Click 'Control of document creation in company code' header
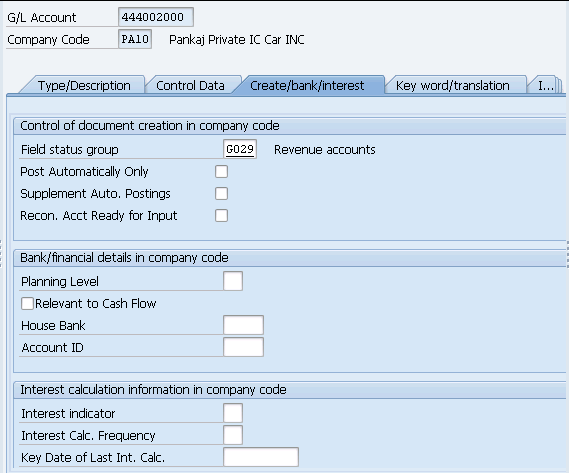This screenshot has width=569, height=473. pyautogui.click(x=150, y=126)
